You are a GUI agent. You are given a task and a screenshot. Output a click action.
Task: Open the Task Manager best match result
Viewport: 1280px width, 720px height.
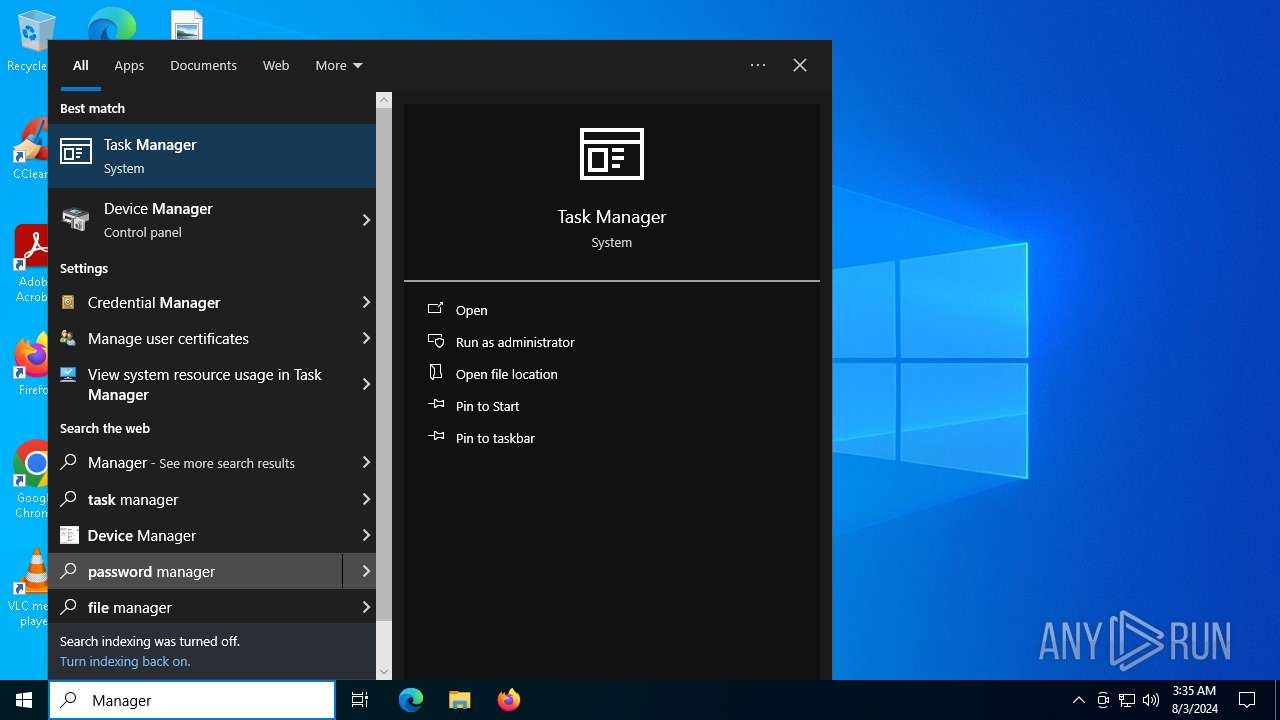tap(212, 156)
